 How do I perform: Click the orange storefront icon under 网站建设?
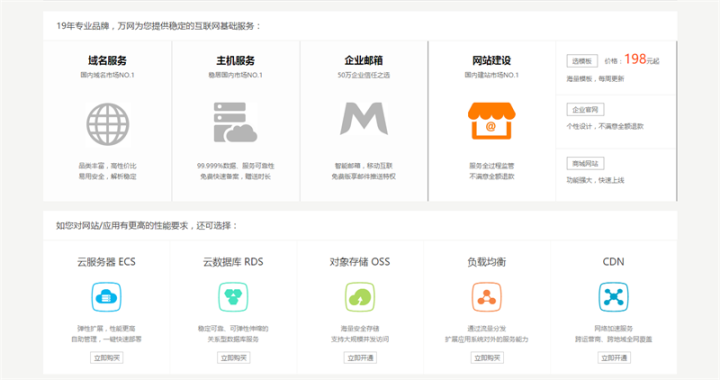[491, 121]
